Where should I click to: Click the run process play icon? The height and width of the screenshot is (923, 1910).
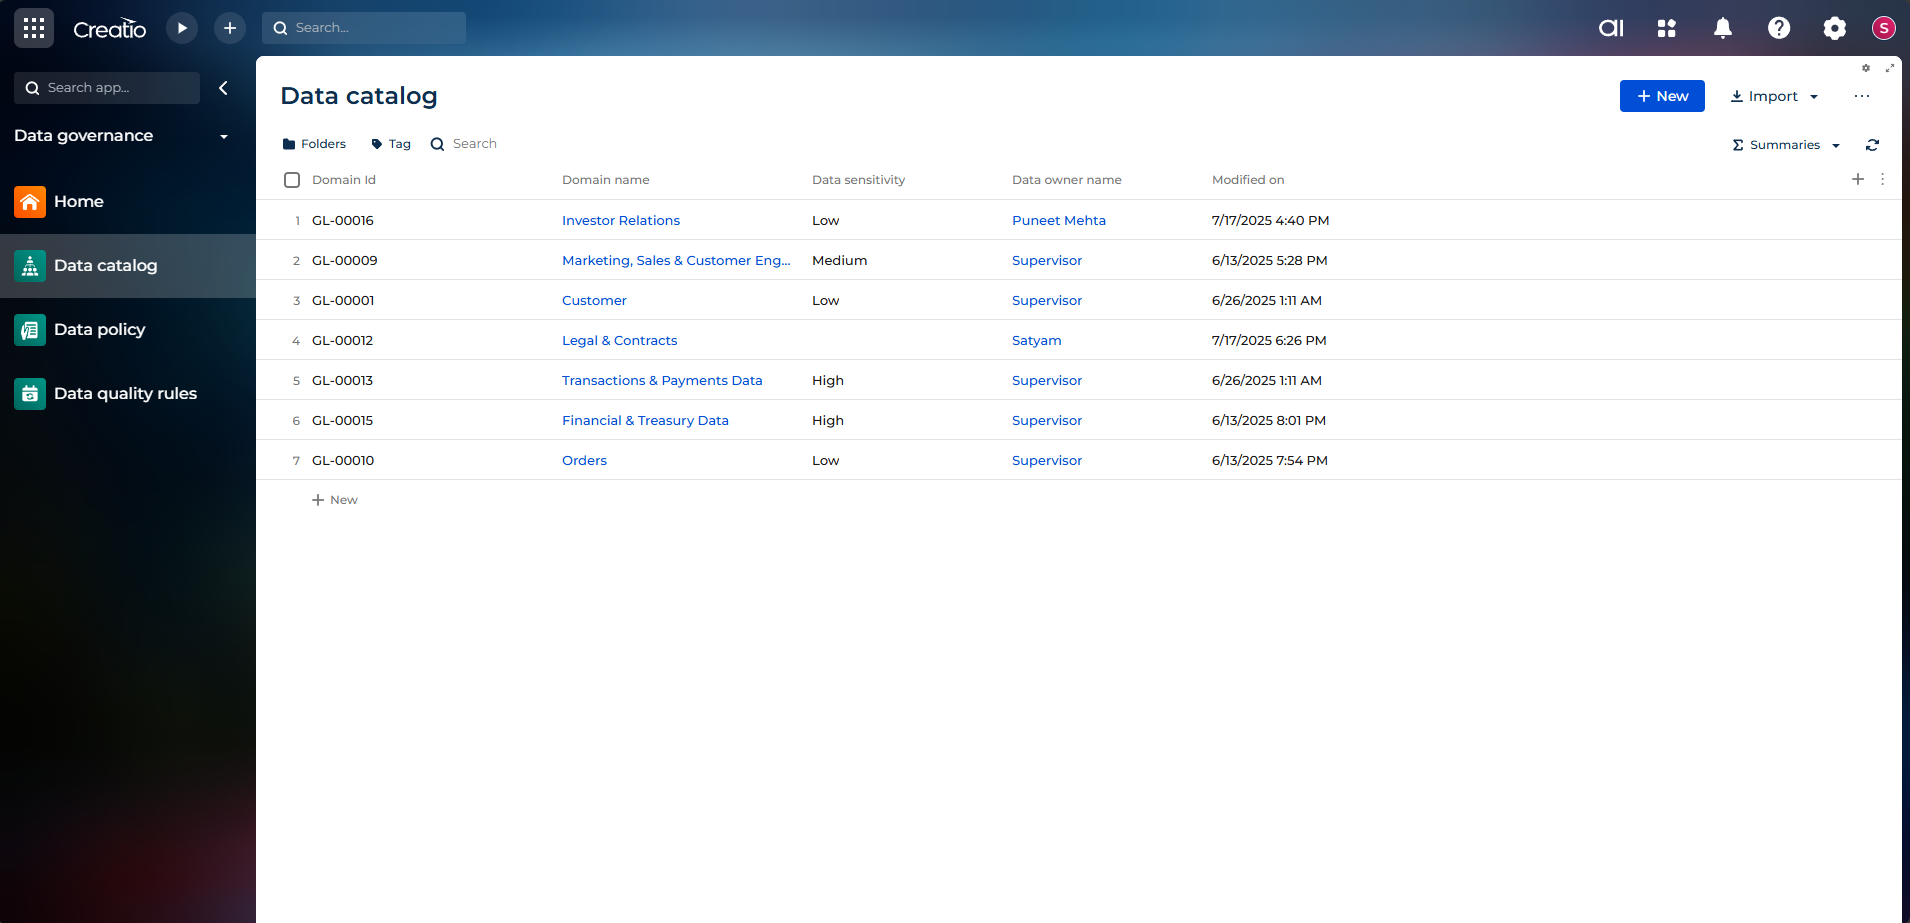point(182,28)
